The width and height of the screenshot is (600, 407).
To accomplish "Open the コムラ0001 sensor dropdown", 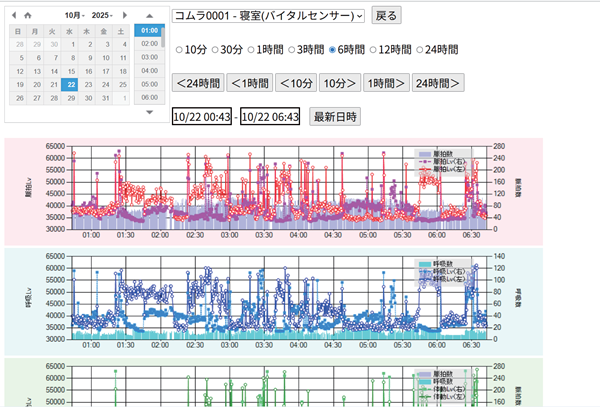I will [268, 17].
